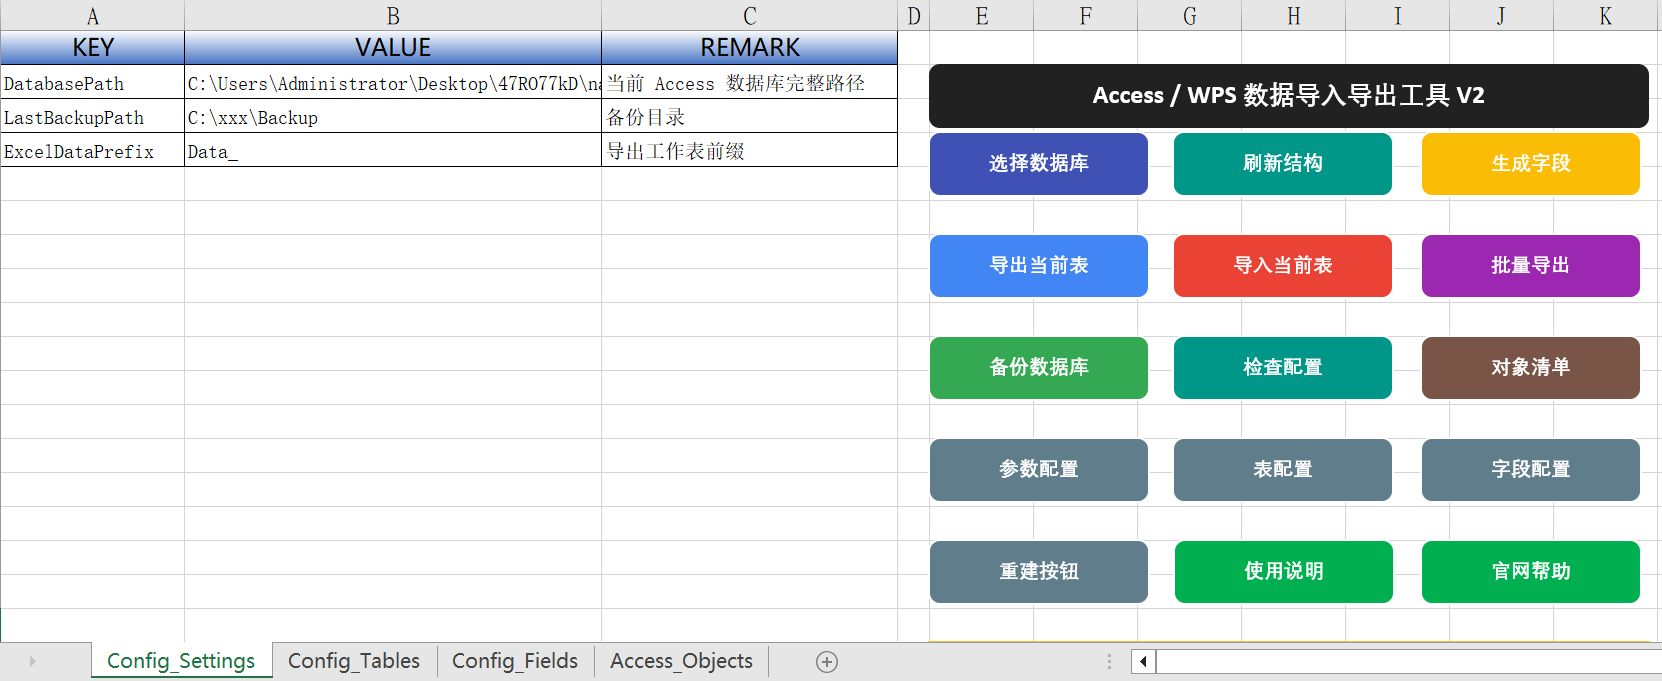Click the purple 批量导出 button
1662x681 pixels.
click(1530, 266)
